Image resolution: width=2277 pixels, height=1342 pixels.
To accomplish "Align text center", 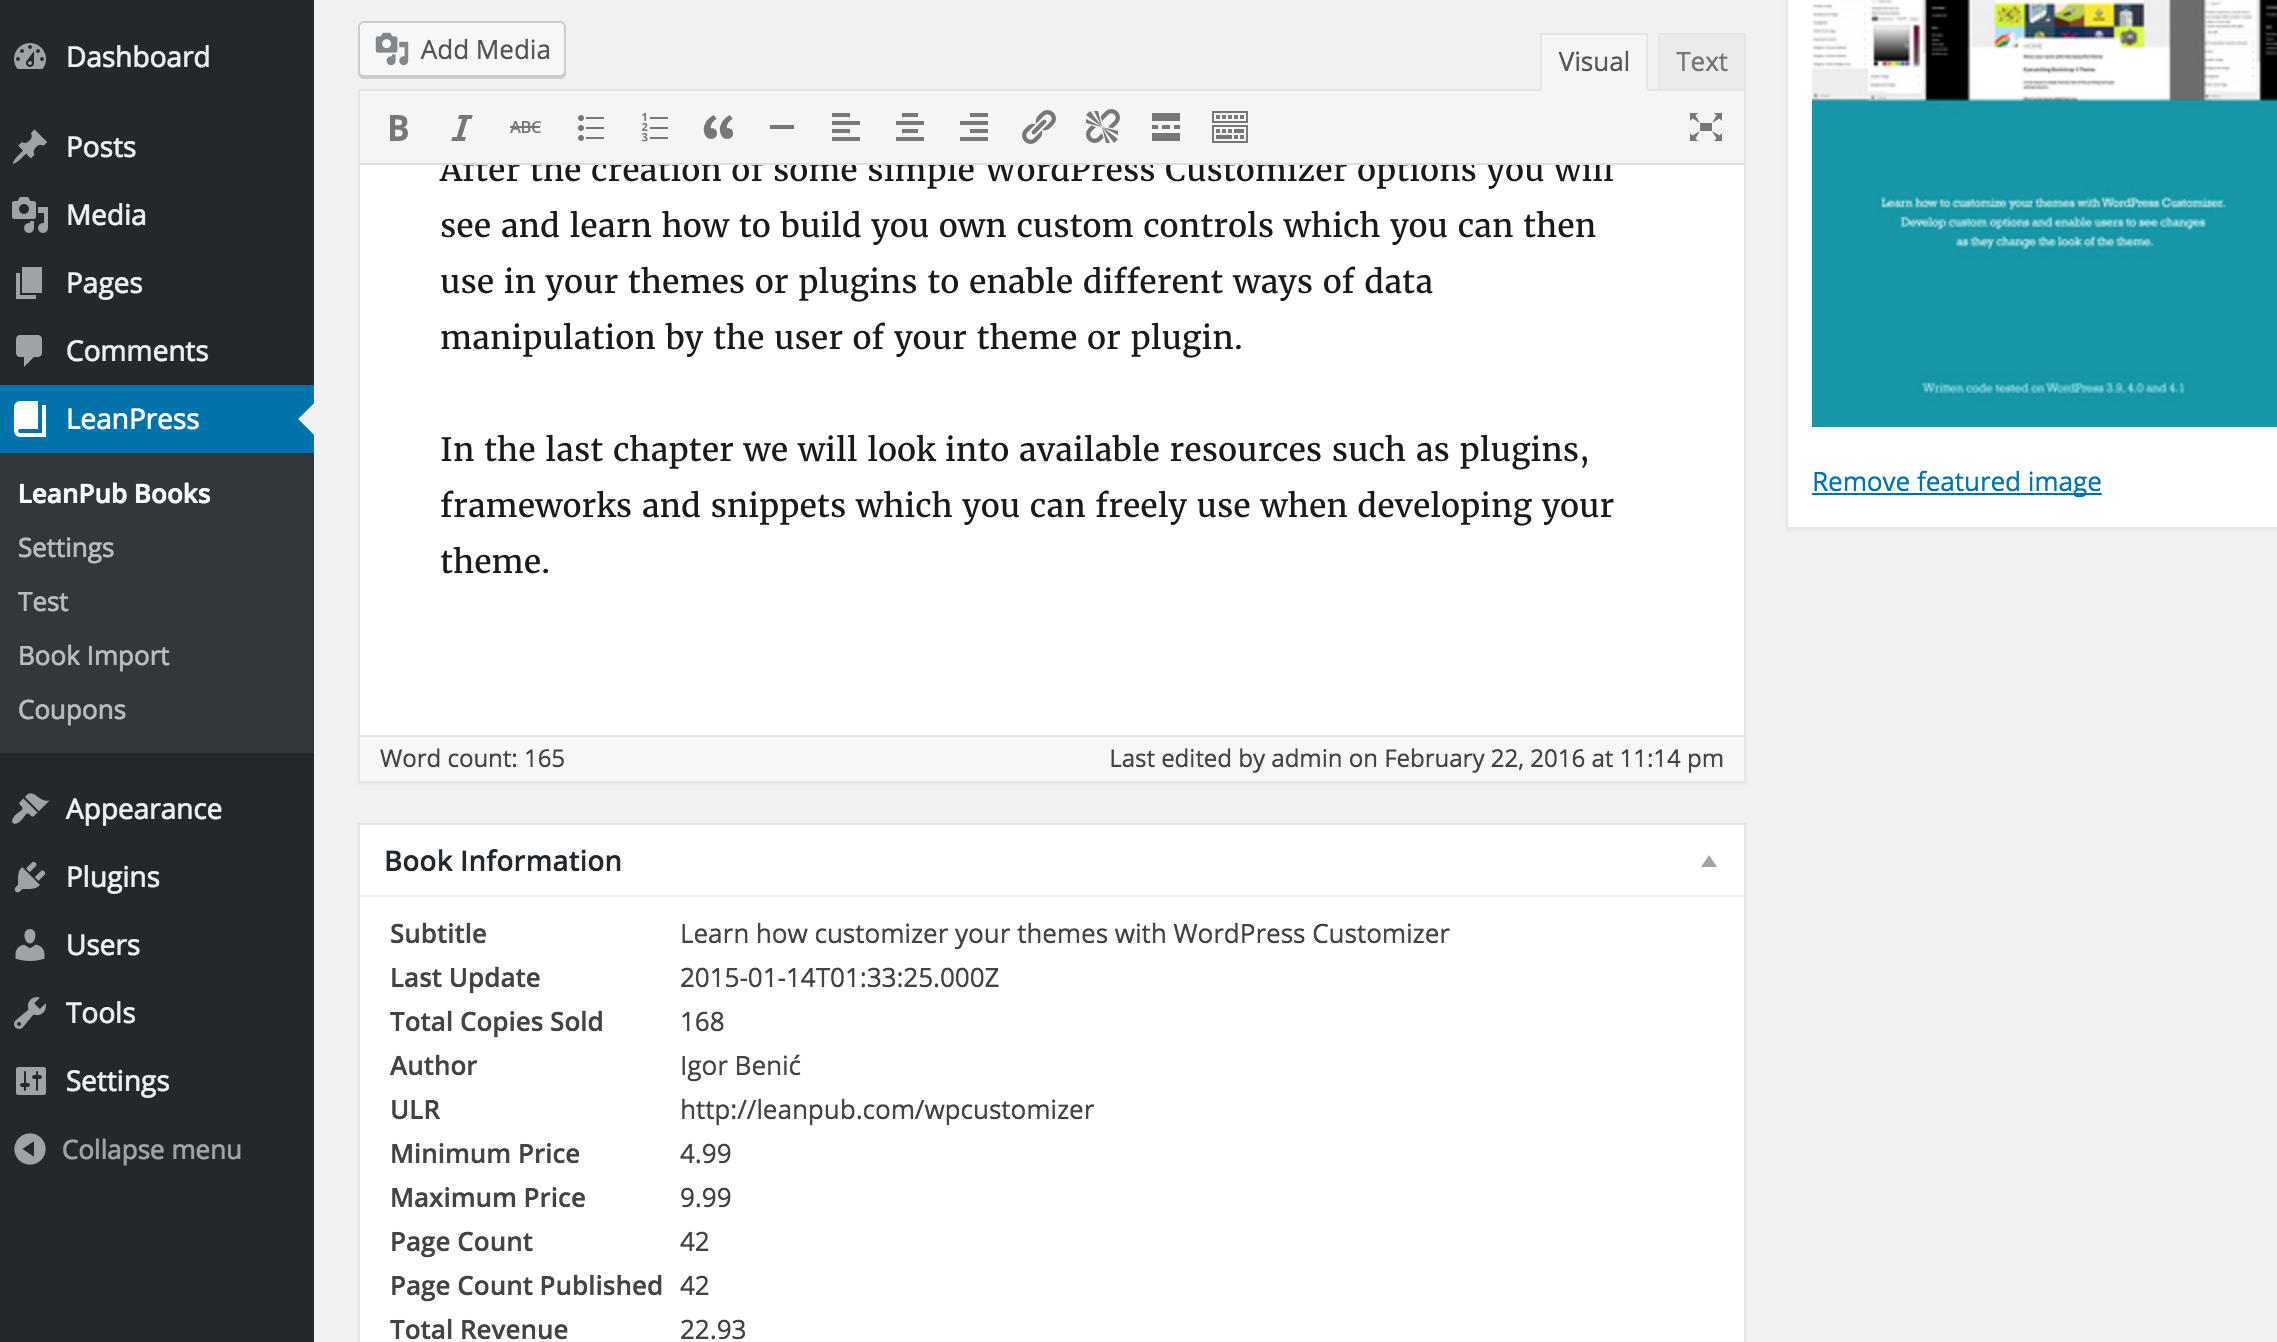I will pos(910,127).
